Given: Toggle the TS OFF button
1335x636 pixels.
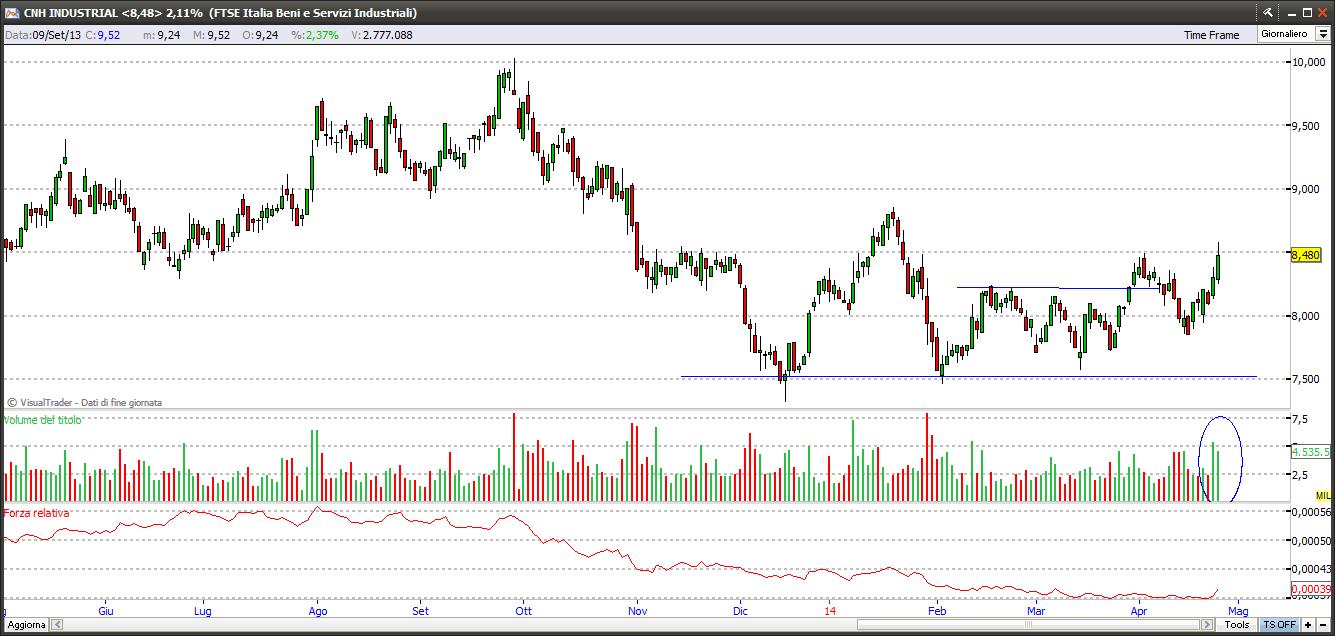Looking at the screenshot, I should click(1279, 625).
